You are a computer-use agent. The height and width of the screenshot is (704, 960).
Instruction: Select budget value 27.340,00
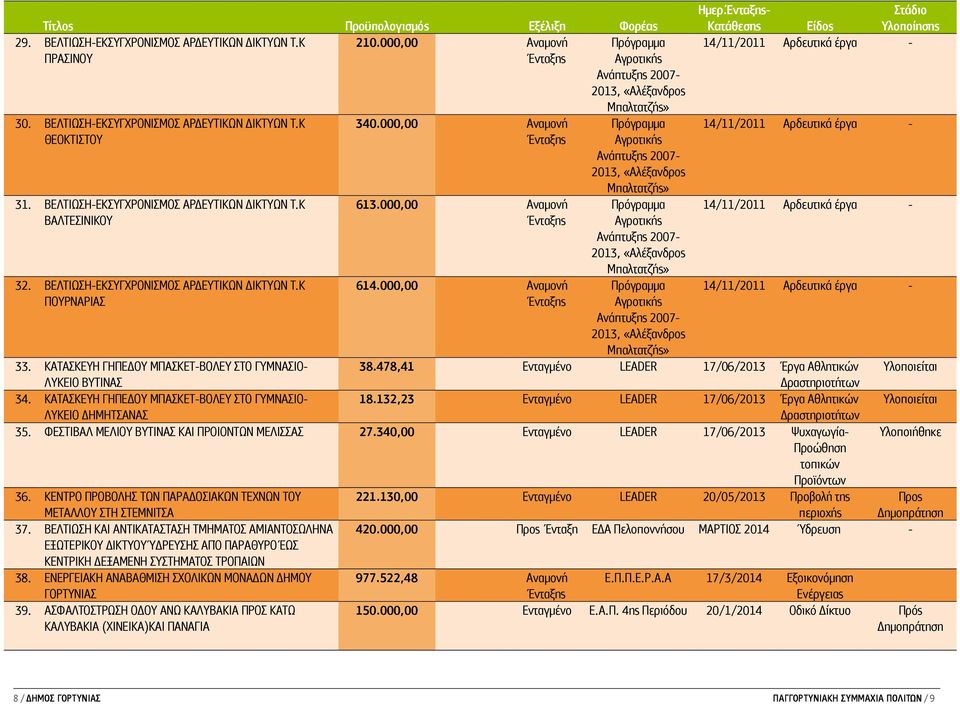pyautogui.click(x=386, y=432)
